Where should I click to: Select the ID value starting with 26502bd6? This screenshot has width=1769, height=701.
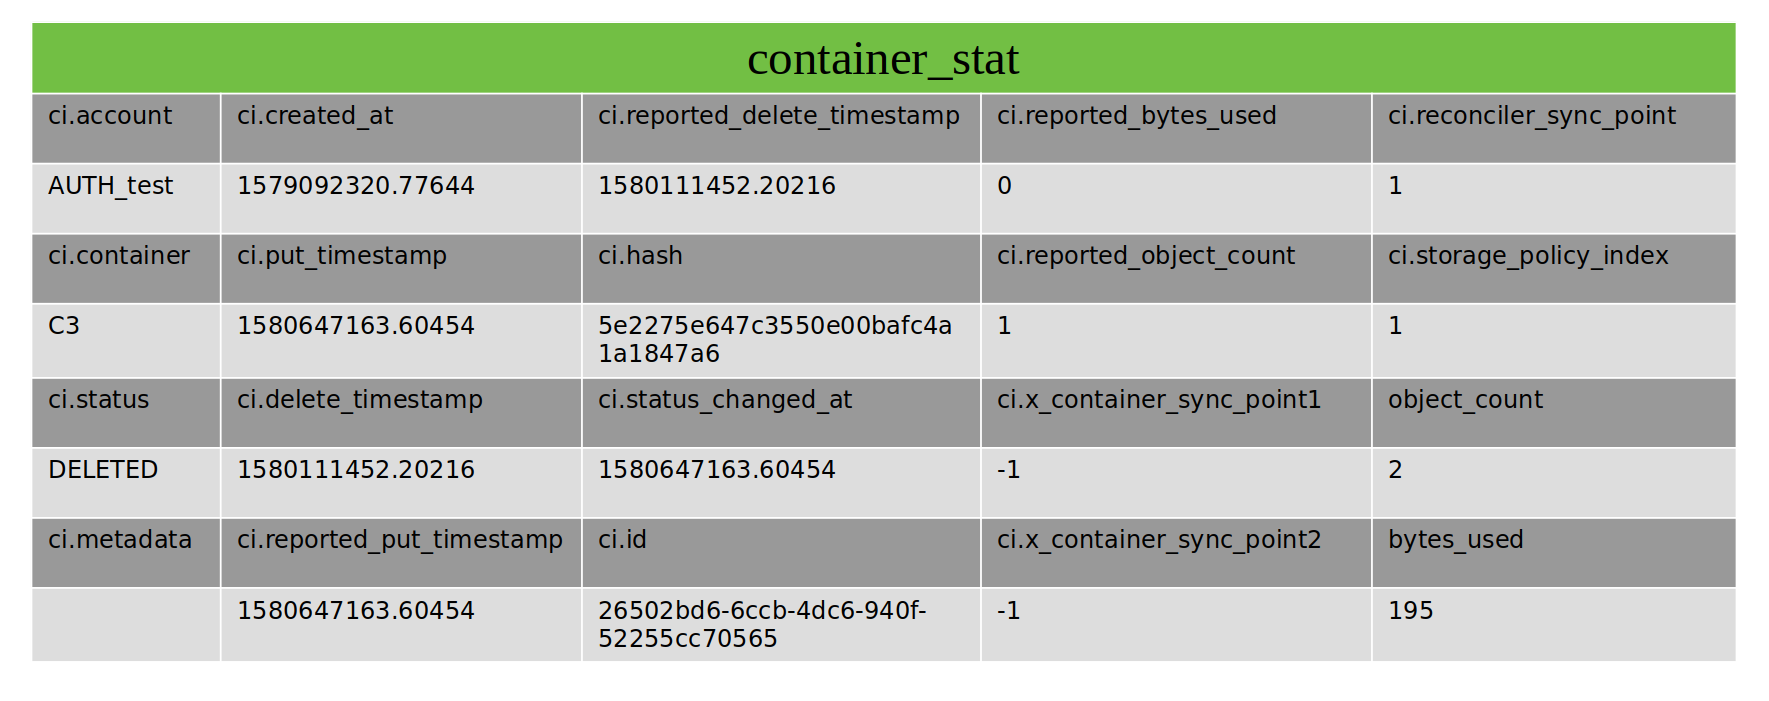(761, 624)
